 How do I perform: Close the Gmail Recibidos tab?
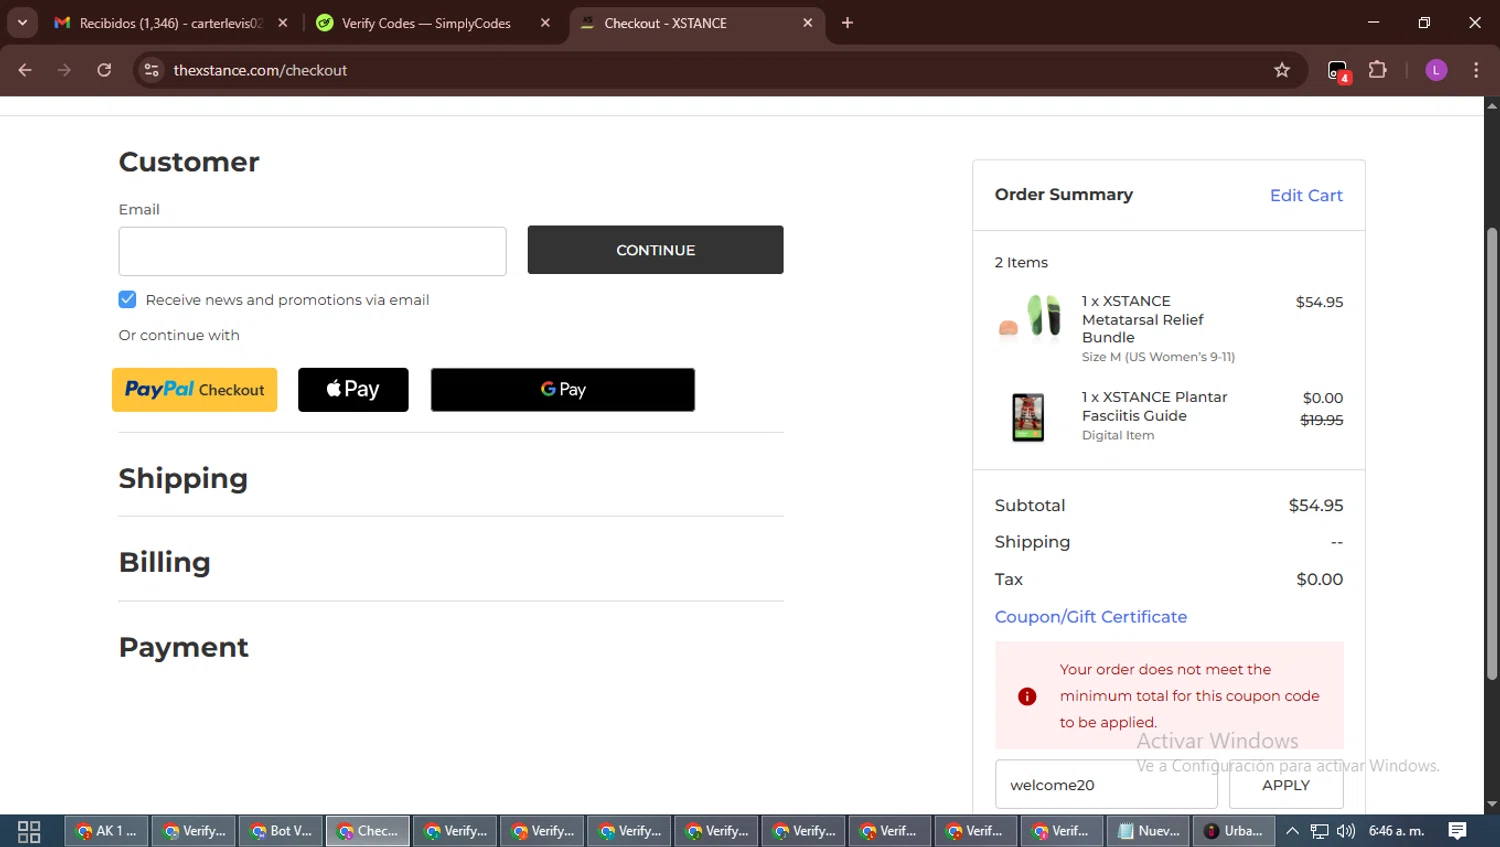pyautogui.click(x=283, y=22)
